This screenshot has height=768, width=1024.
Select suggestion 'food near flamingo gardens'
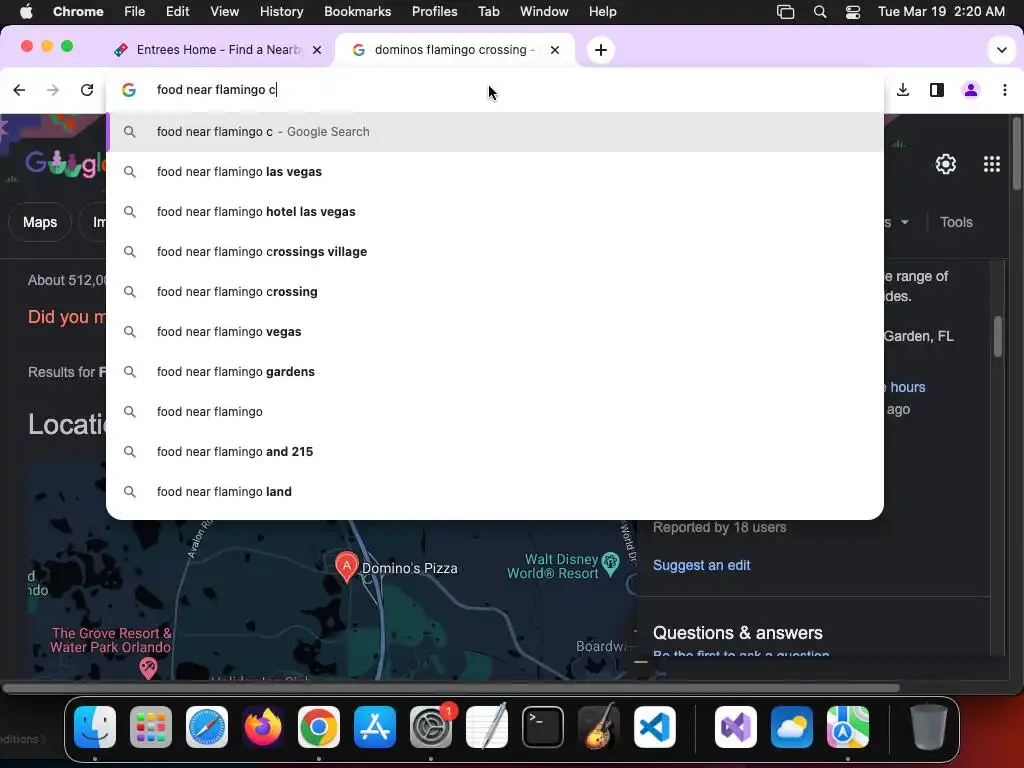click(x=495, y=372)
